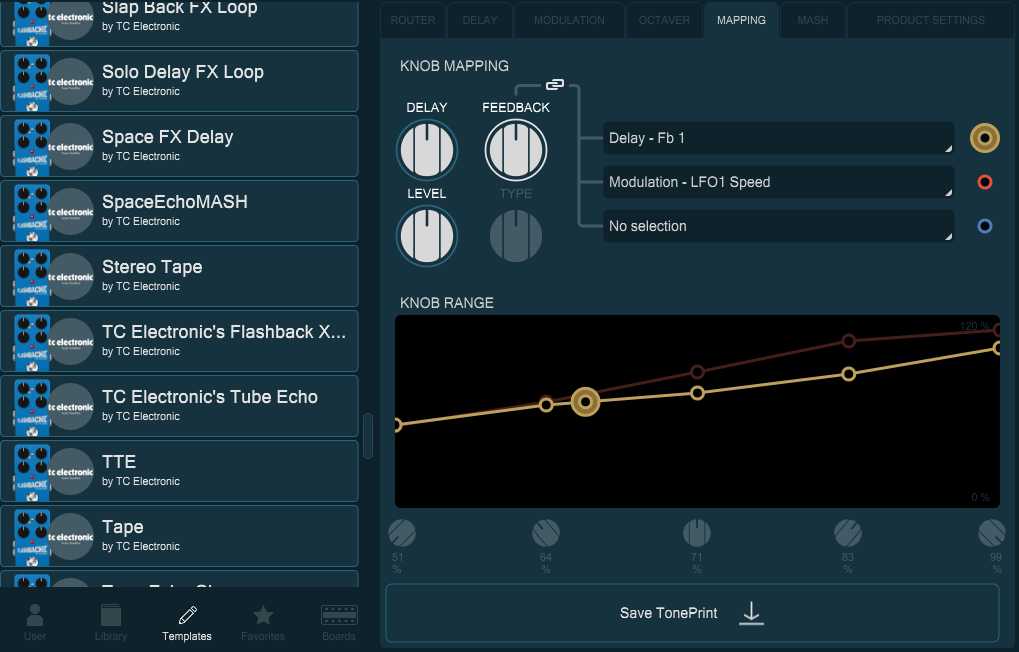Select the TC Electronic's Flashback X... template
Screen dimensions: 1019x652
(179, 341)
